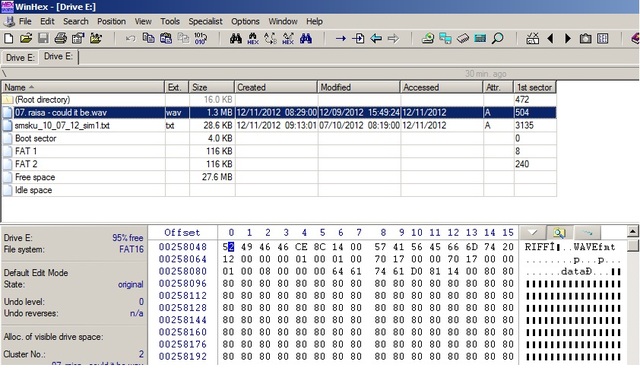The width and height of the screenshot is (640, 368).
Task: Click the Open RAM chip icon
Action: [463, 38]
